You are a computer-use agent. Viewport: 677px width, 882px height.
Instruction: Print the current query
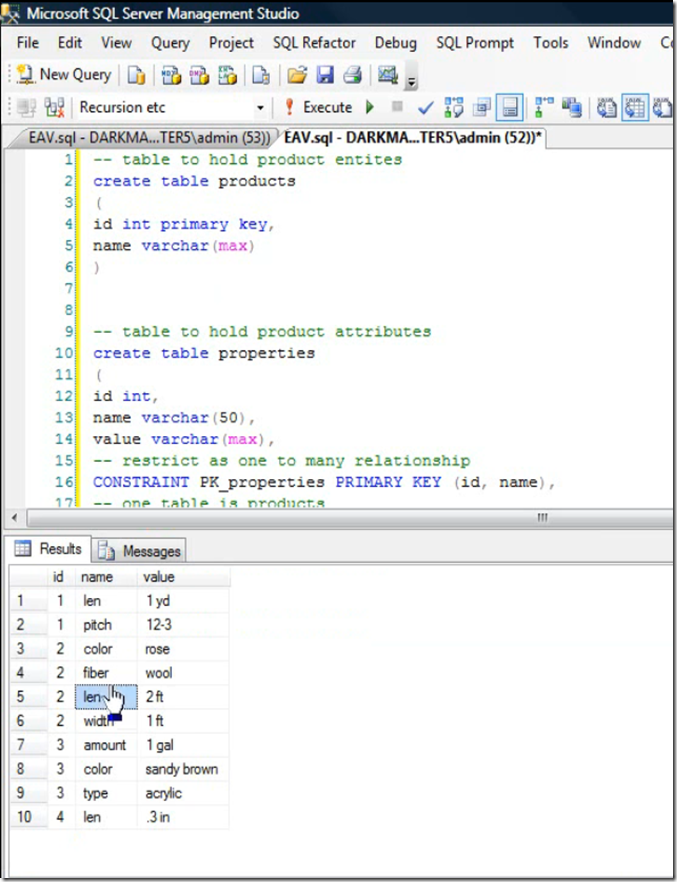click(x=353, y=75)
